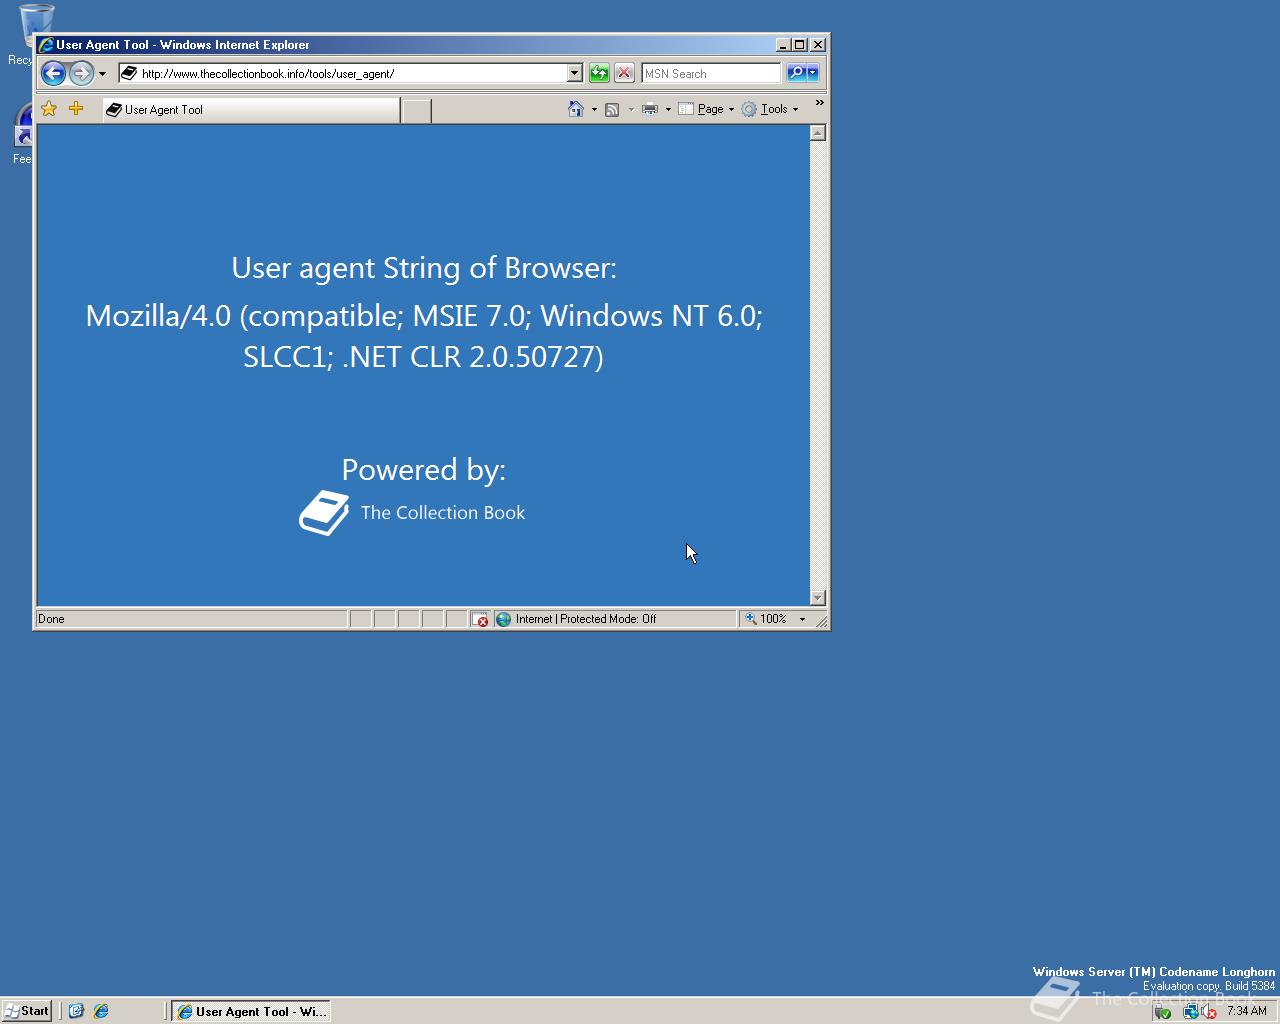Go to the Home page icon
Screen dimensions: 1280x1024
tap(576, 109)
